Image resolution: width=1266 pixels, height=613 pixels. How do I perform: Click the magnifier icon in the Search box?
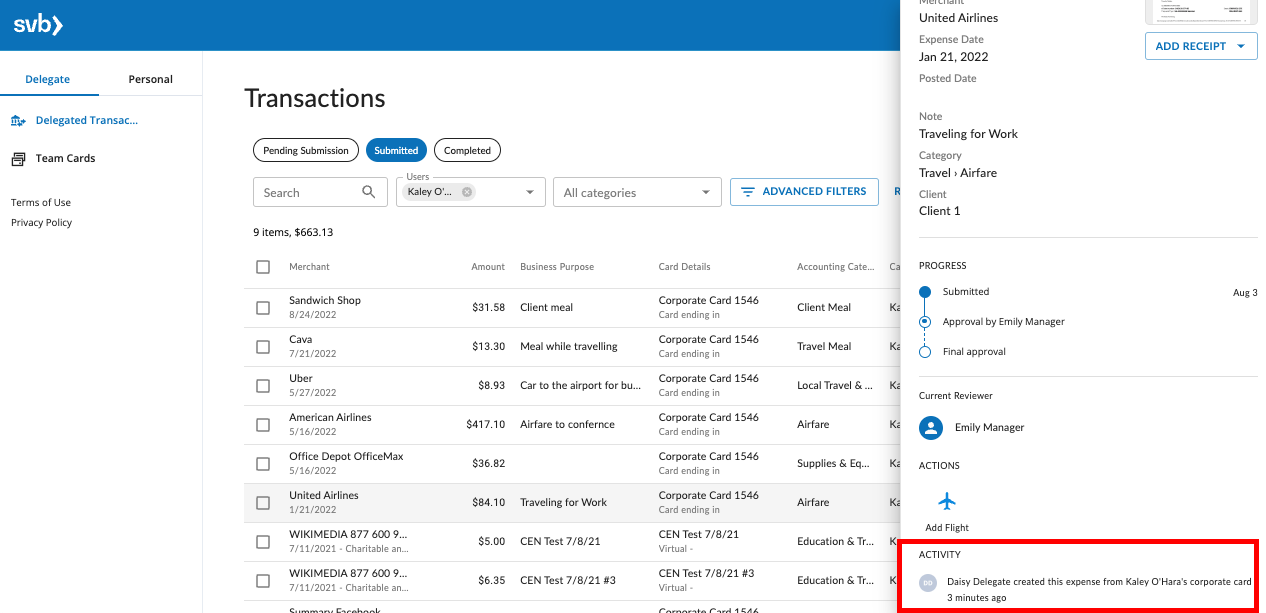[369, 192]
